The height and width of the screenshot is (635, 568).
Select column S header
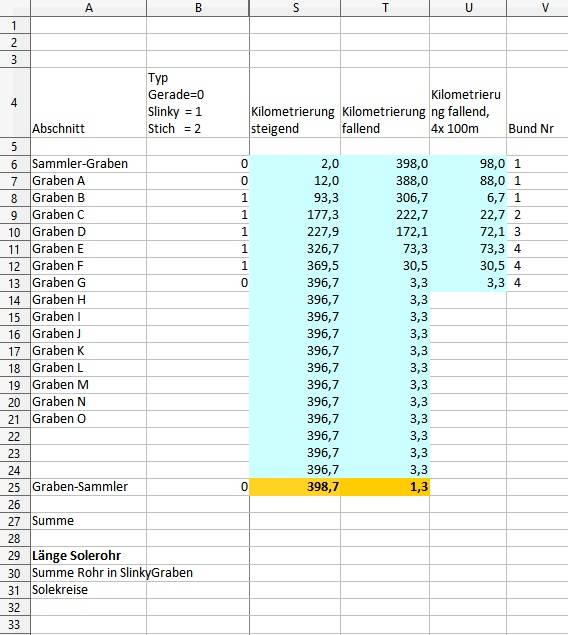pyautogui.click(x=295, y=8)
